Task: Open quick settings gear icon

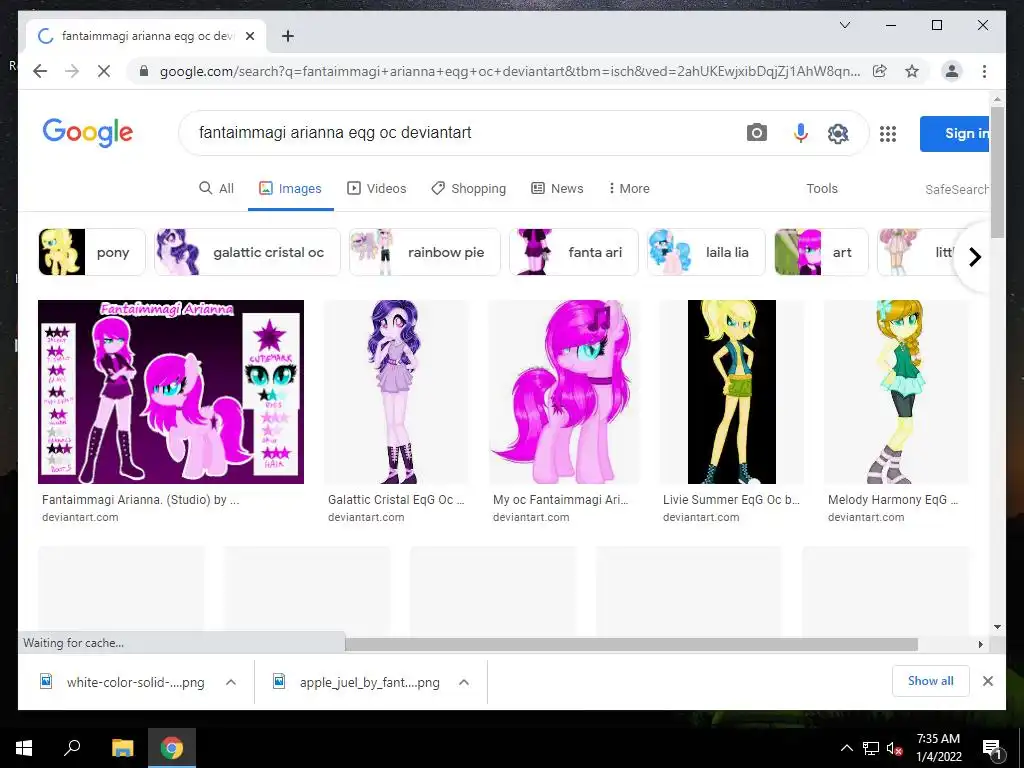Action: [x=838, y=133]
